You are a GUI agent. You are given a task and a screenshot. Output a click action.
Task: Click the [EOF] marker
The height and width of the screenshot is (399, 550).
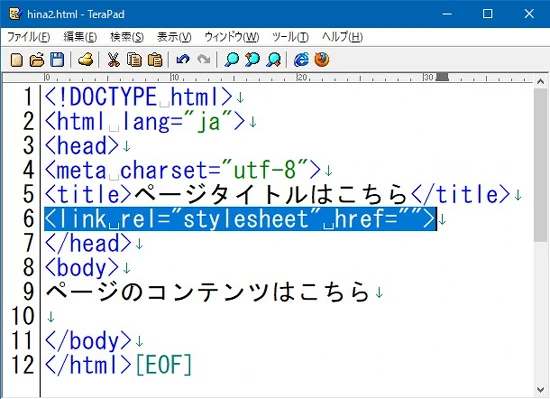coord(164,365)
